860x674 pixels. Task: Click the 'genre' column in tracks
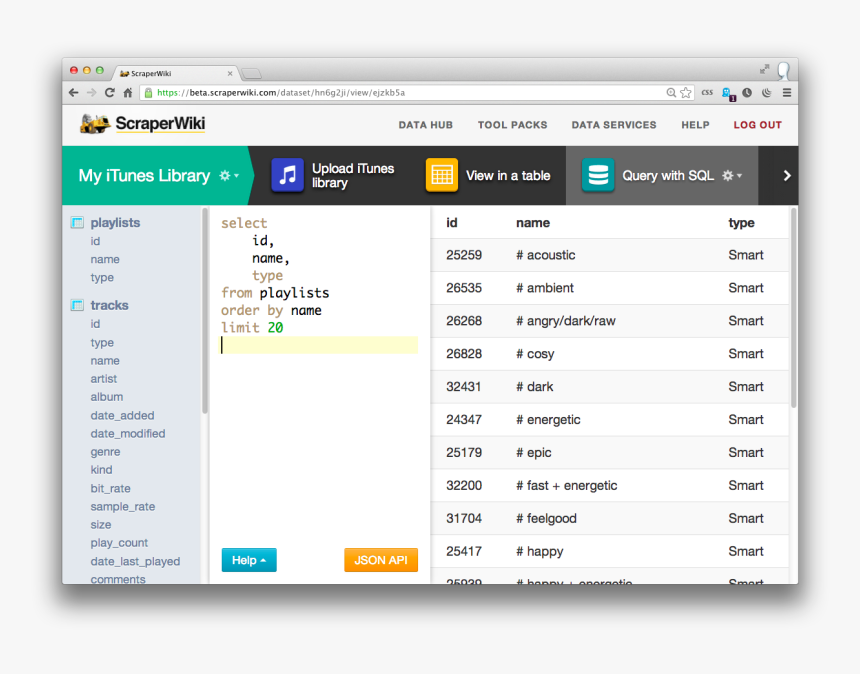[105, 452]
